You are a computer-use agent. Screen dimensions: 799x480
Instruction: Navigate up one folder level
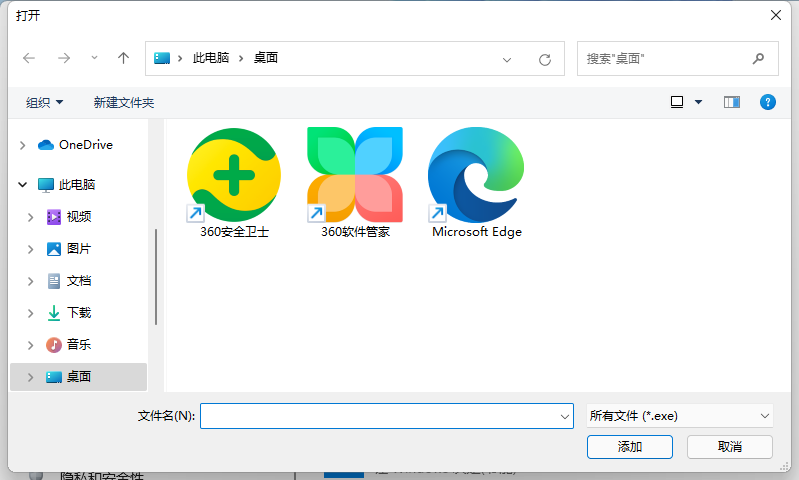click(123, 58)
